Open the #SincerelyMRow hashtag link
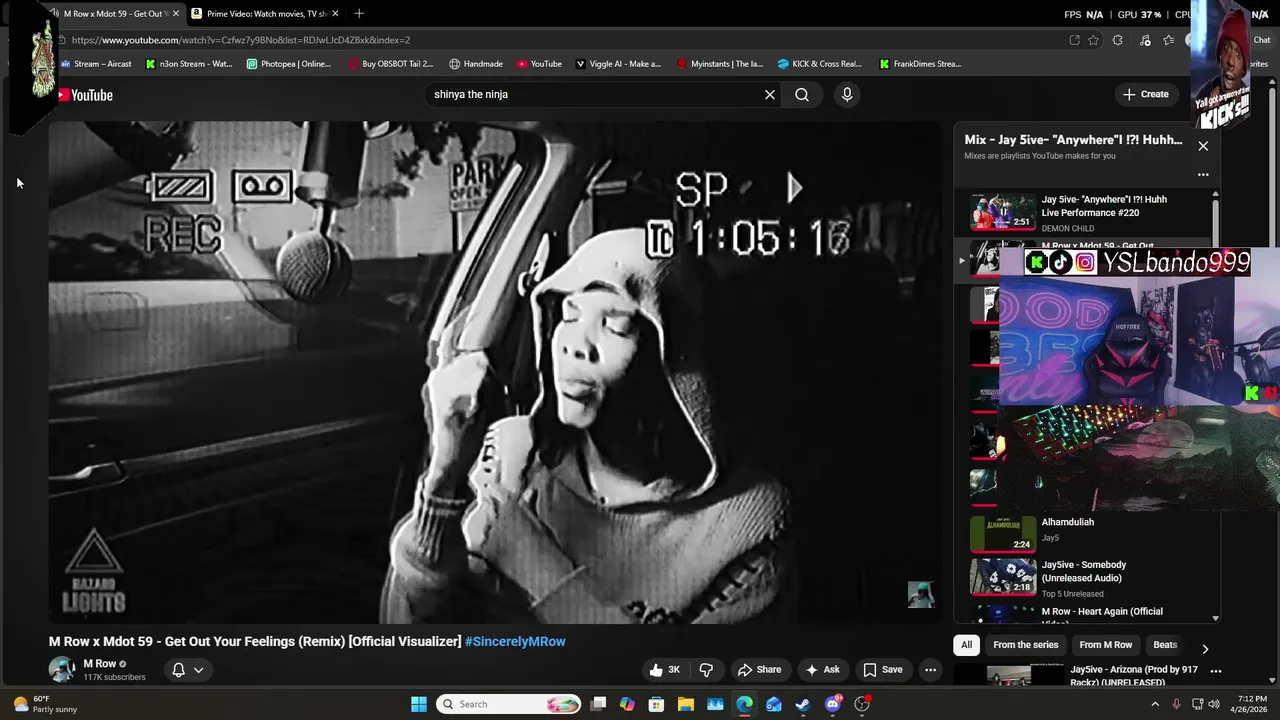Screen dimensions: 1280x720 click(515, 641)
